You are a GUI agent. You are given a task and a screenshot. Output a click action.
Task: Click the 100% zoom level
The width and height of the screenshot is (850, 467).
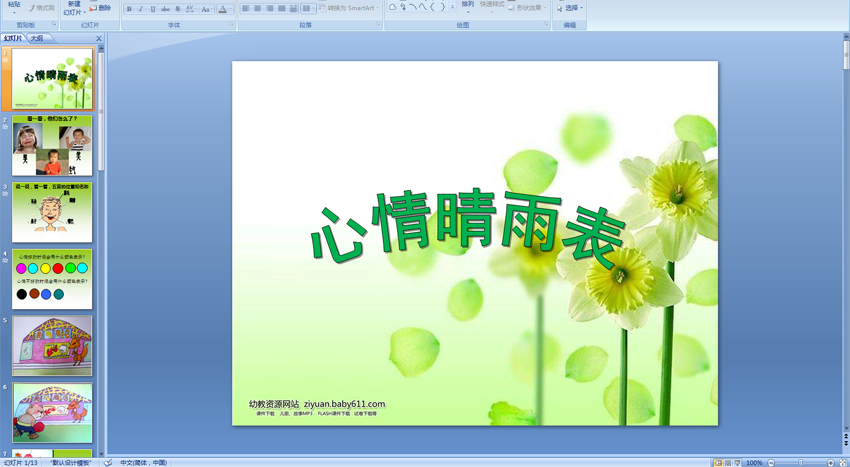[754, 463]
